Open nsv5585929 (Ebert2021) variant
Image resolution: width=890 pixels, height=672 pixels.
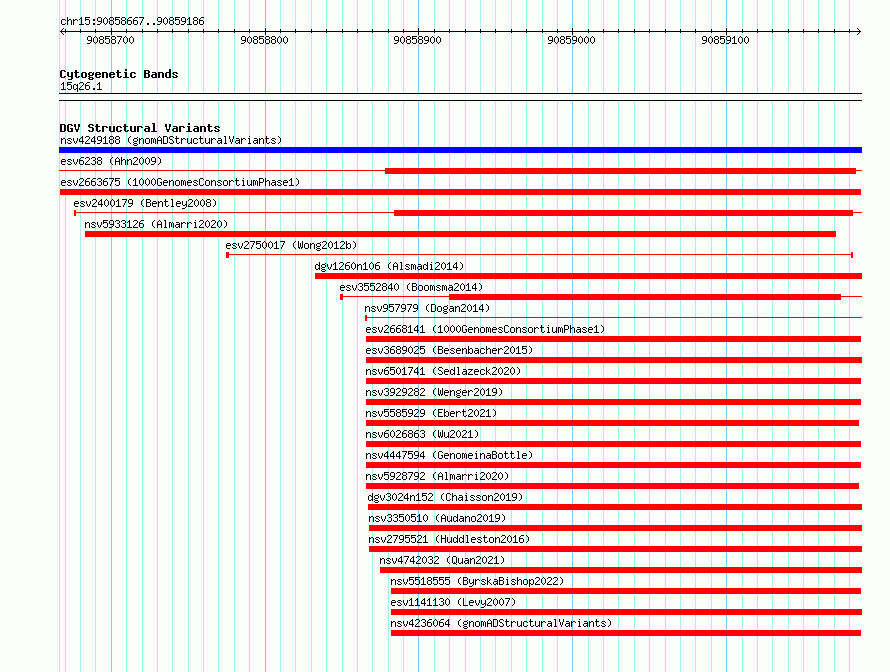point(431,413)
